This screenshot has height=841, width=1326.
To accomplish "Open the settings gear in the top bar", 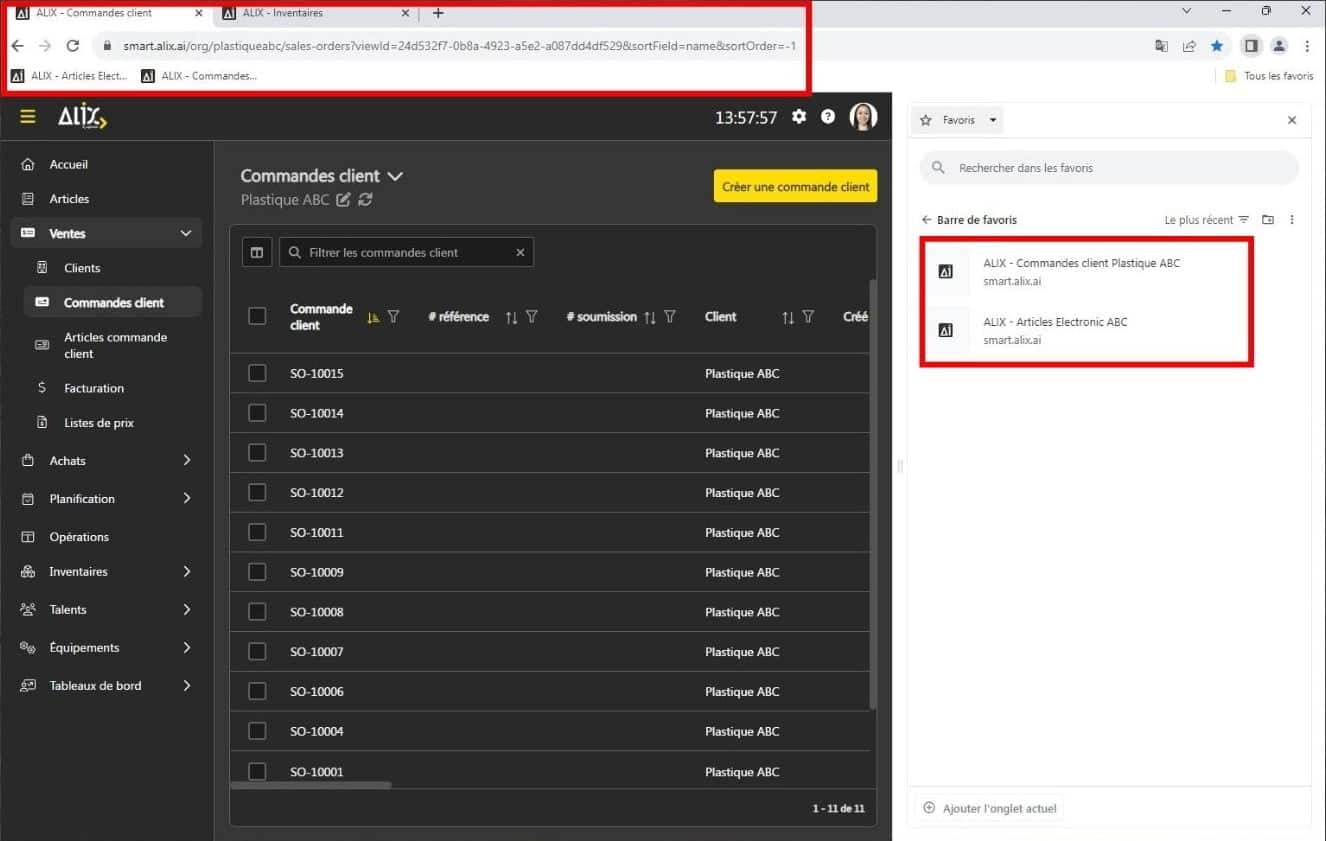I will tap(798, 117).
